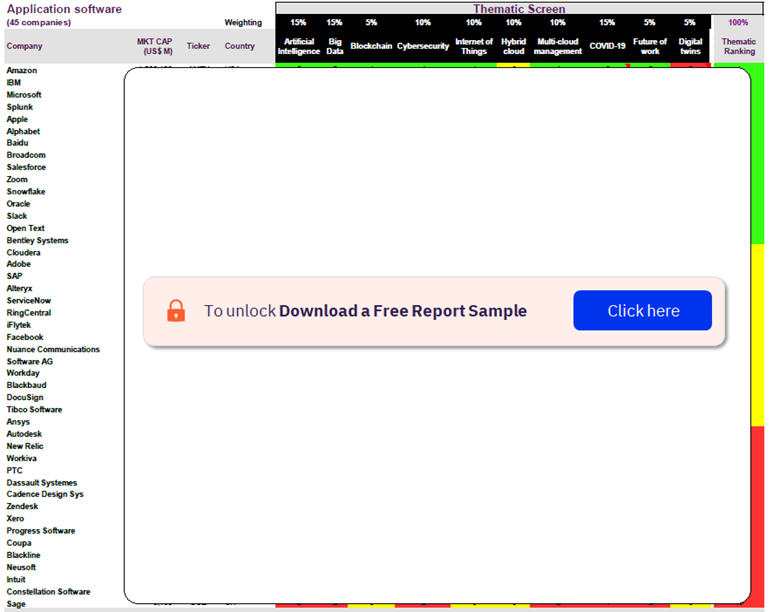Image resolution: width=780 pixels, height=612 pixels.
Task: Click the Blockchain column header
Action: tap(371, 46)
